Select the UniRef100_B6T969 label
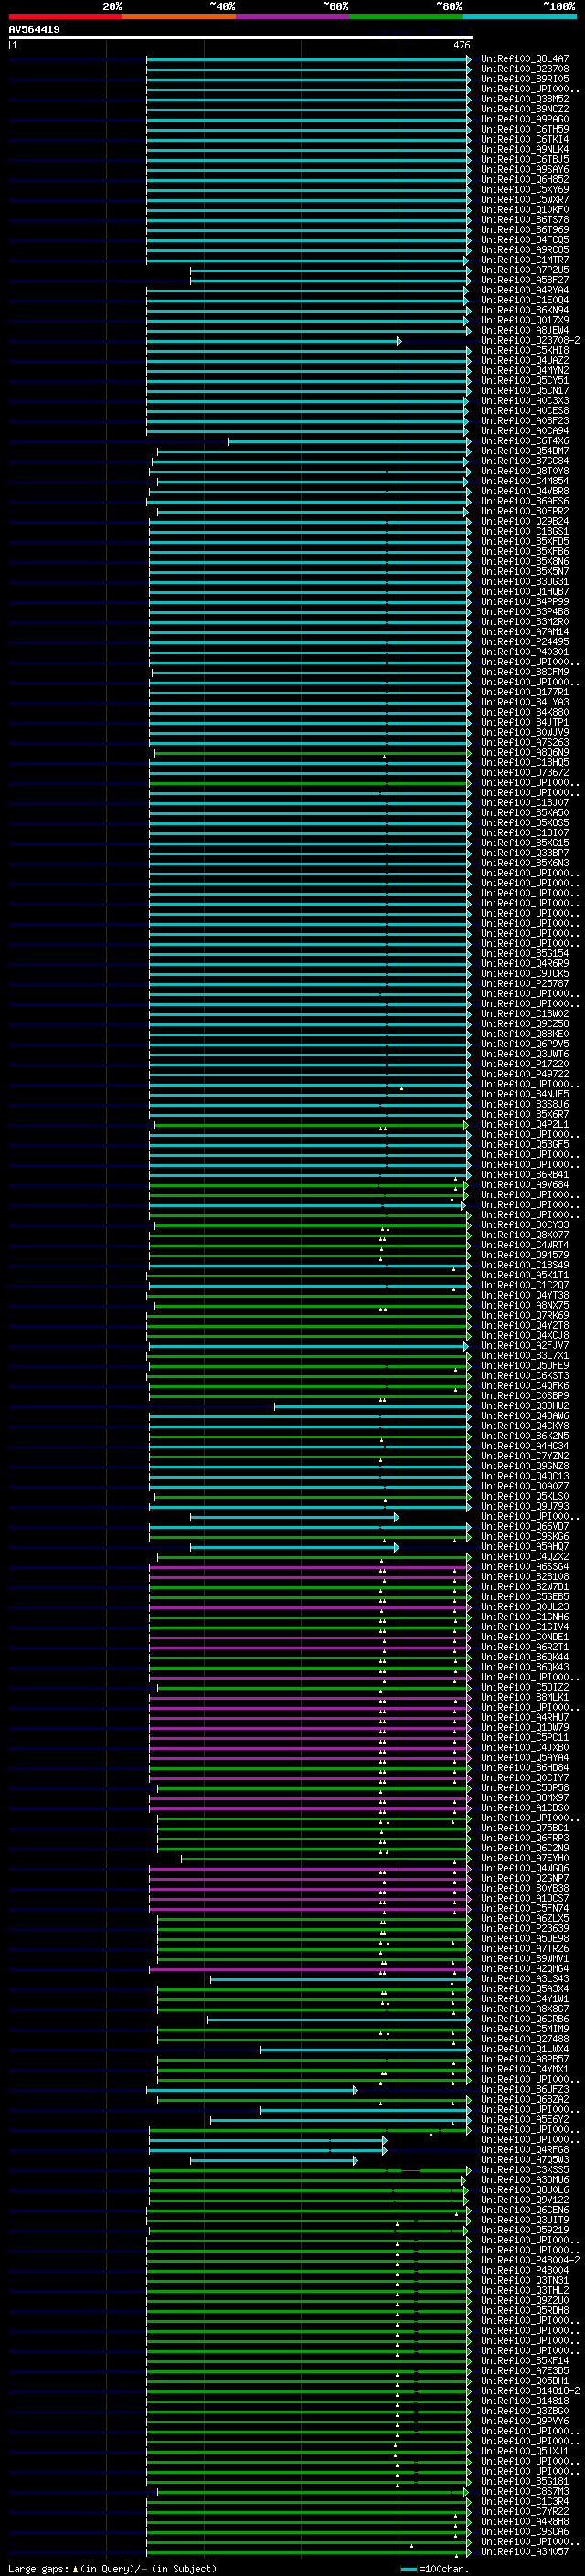 (524, 229)
